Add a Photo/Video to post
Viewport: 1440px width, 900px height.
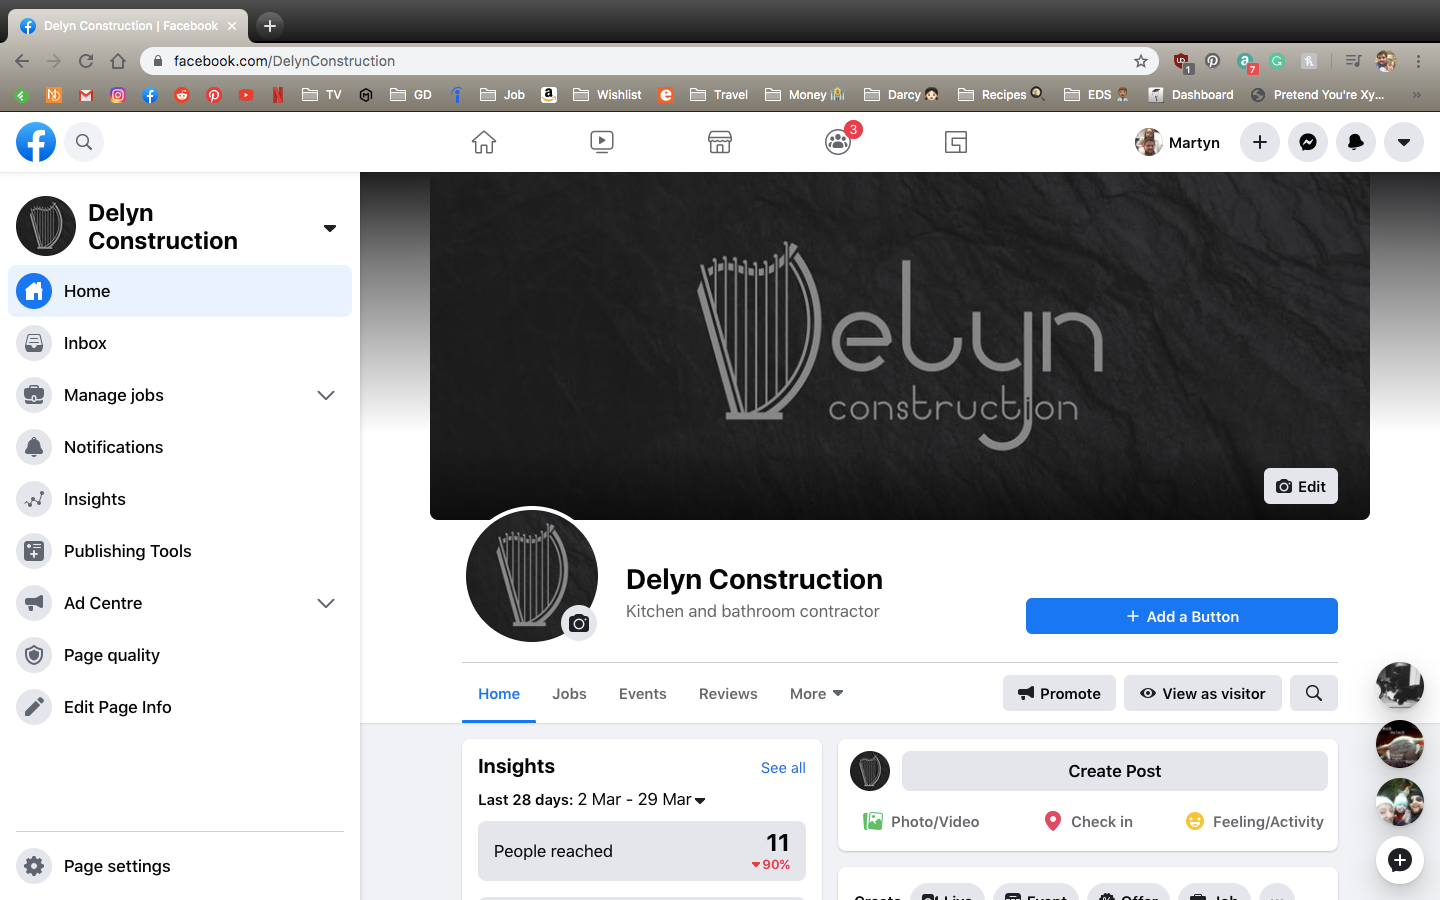(921, 821)
